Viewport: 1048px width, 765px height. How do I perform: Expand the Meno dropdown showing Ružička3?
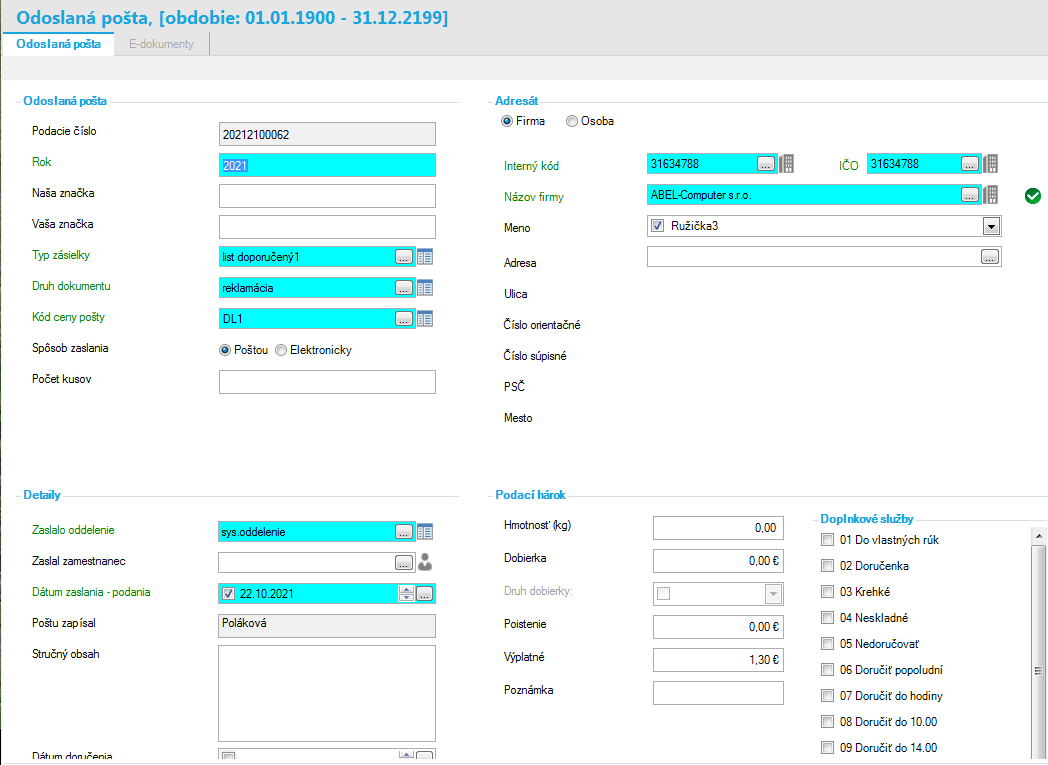[x=991, y=226]
